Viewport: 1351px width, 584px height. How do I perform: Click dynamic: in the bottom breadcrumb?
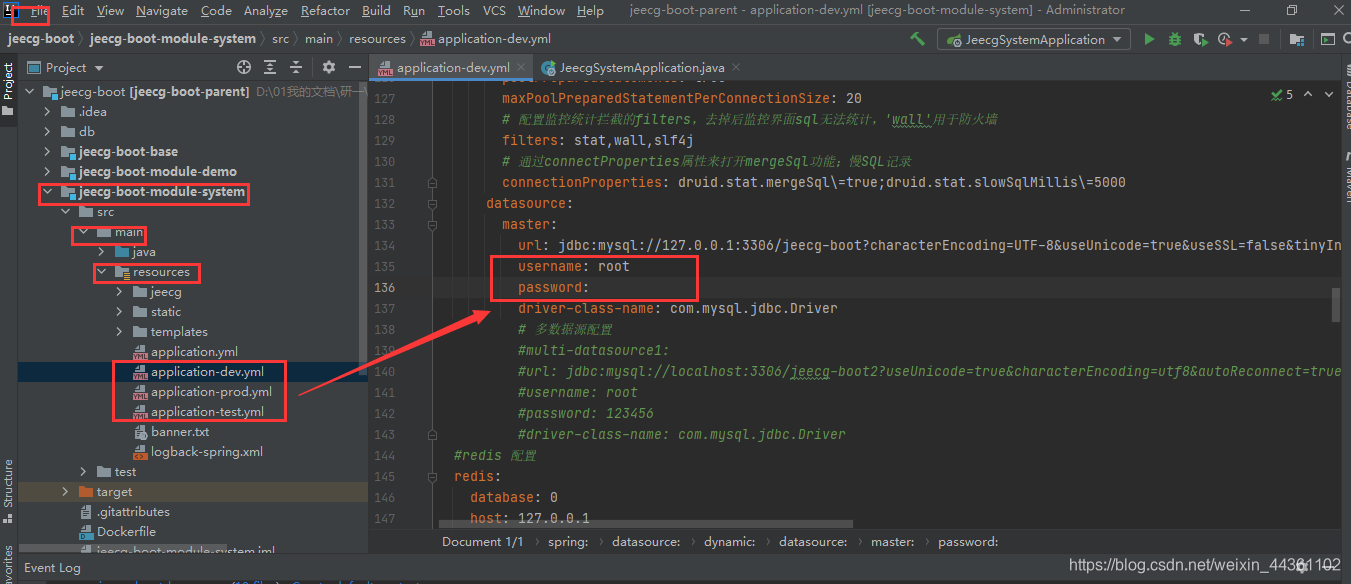pyautogui.click(x=729, y=541)
